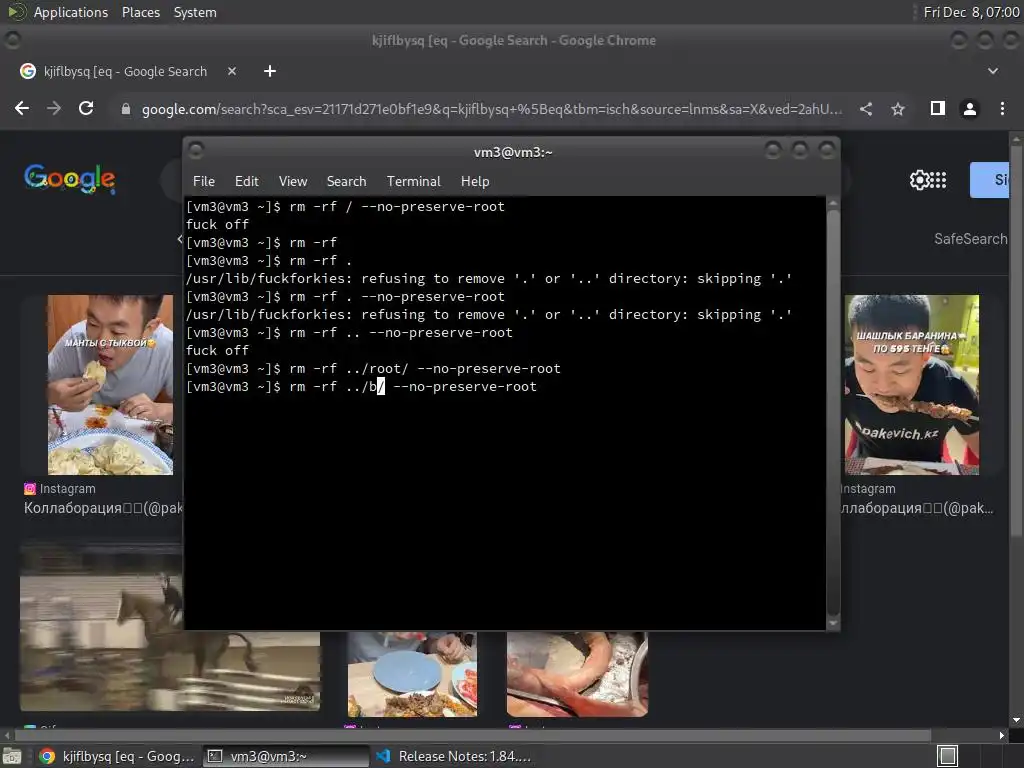
Task: Click Chrome page scrollbar down arrow
Action: (x=1016, y=720)
